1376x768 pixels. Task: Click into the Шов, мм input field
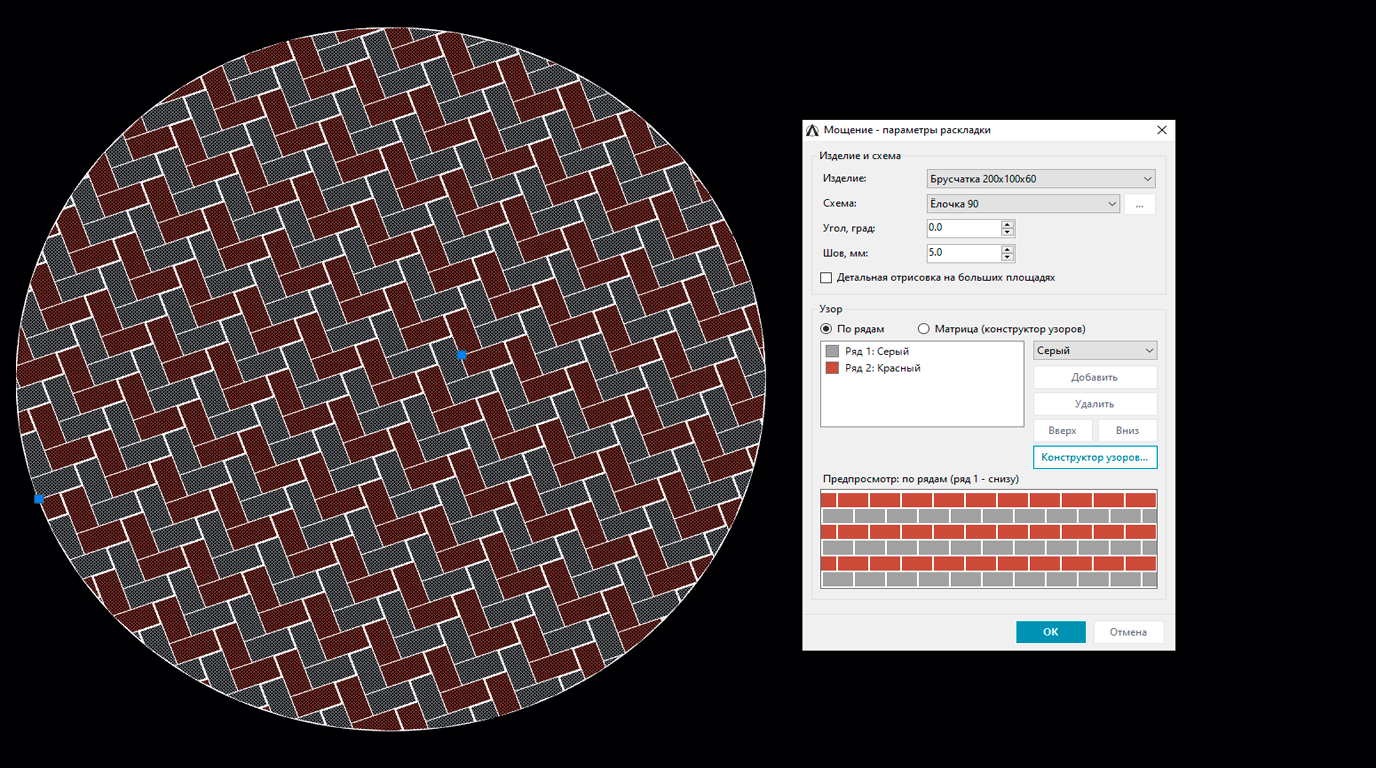[x=963, y=253]
